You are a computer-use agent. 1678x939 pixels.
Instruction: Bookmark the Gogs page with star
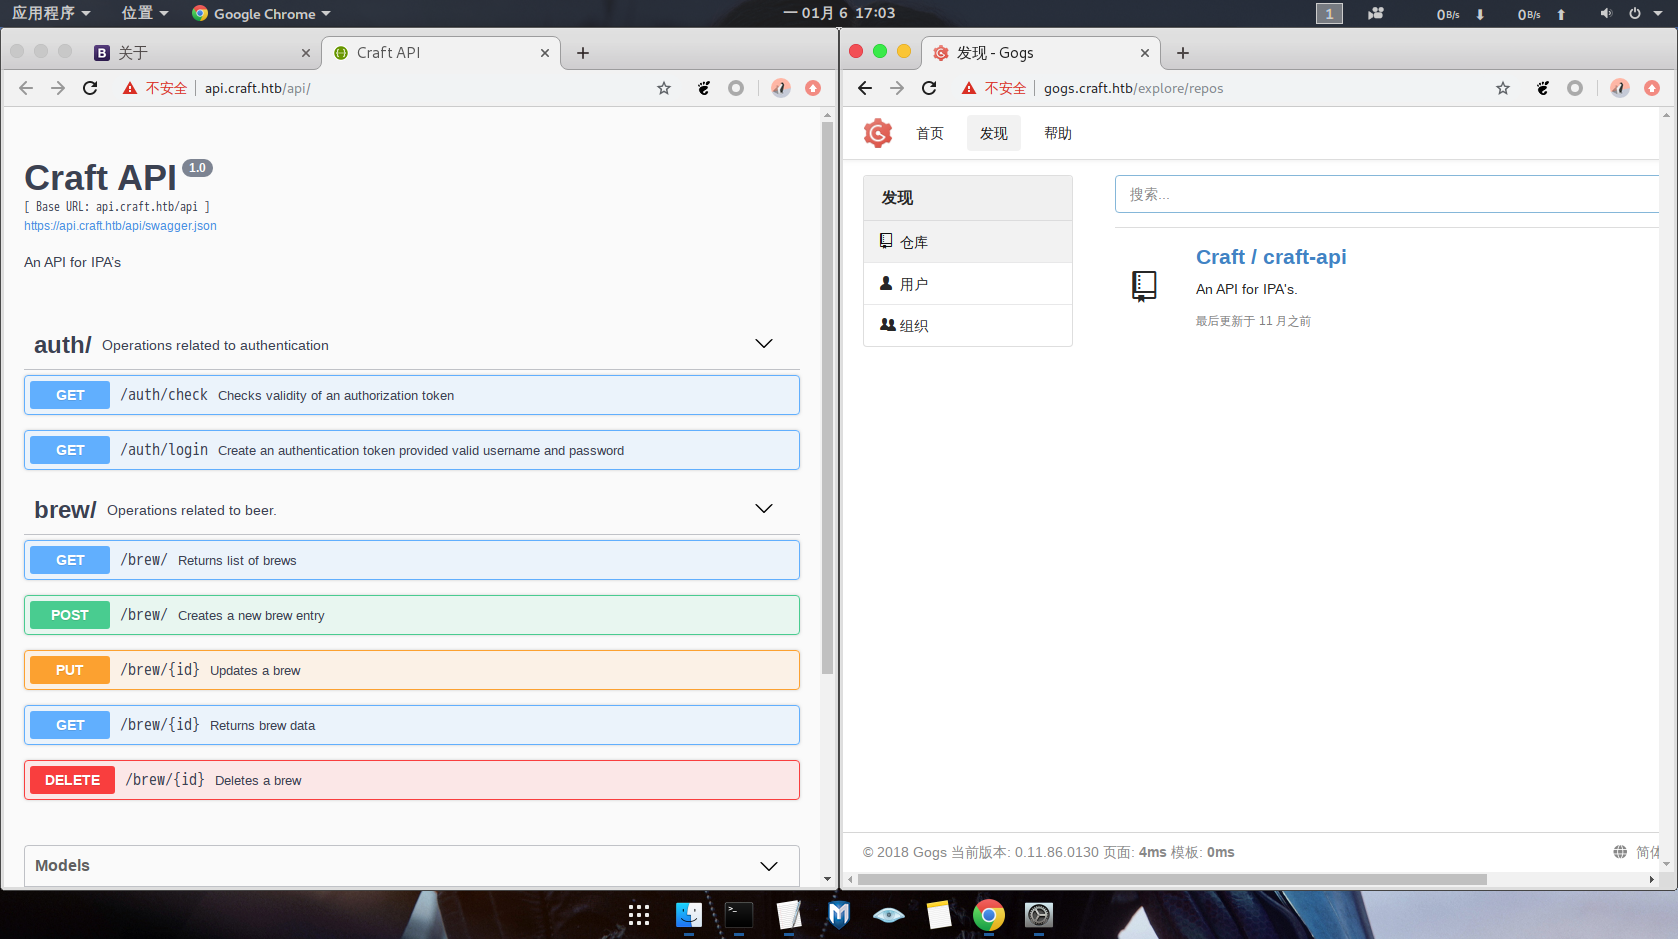click(1503, 88)
